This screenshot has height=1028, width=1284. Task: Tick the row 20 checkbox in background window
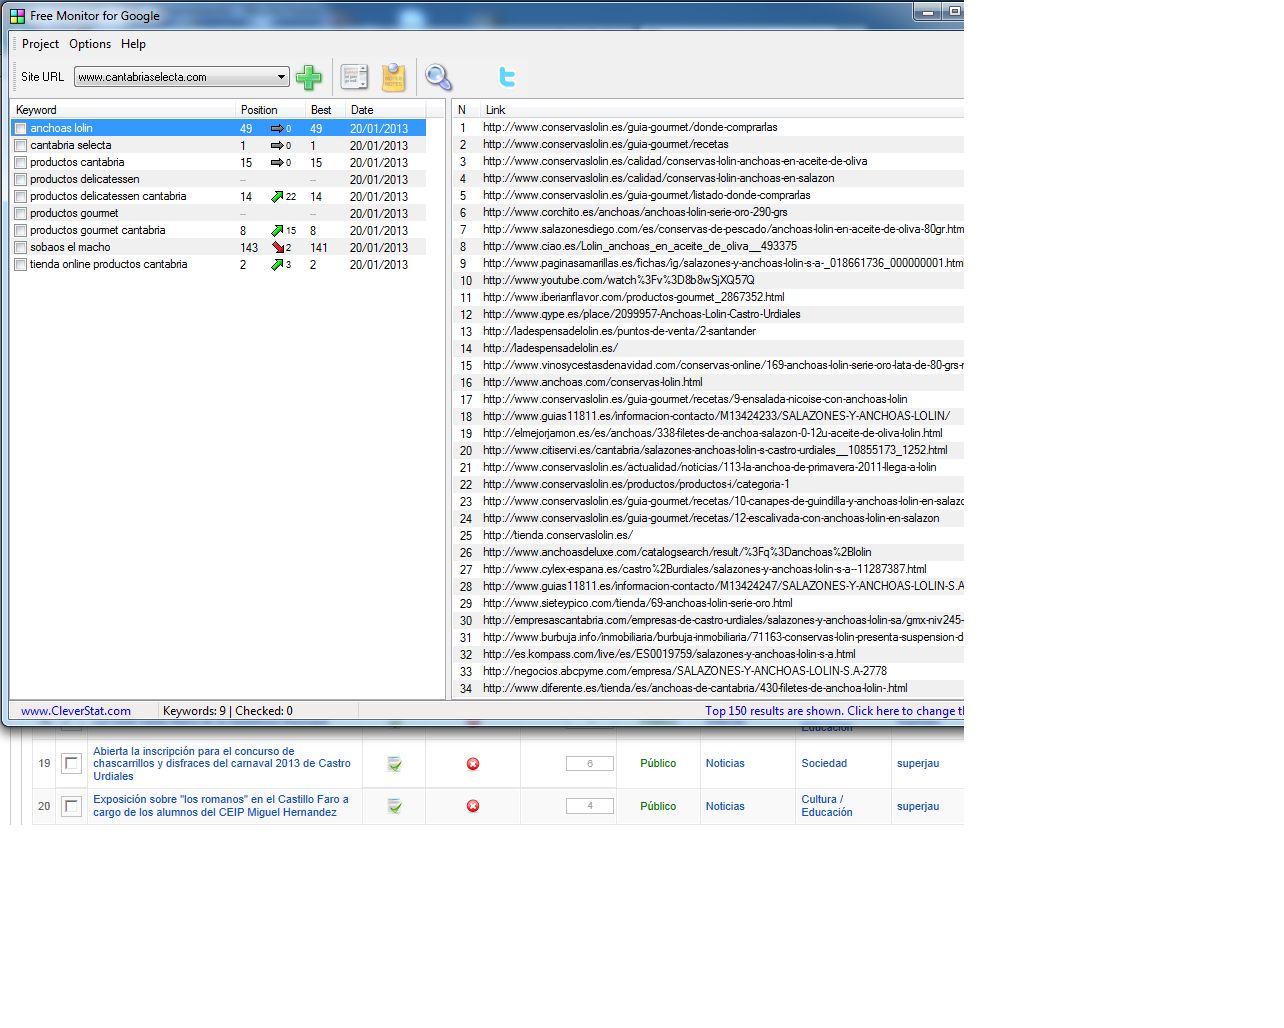coord(71,806)
